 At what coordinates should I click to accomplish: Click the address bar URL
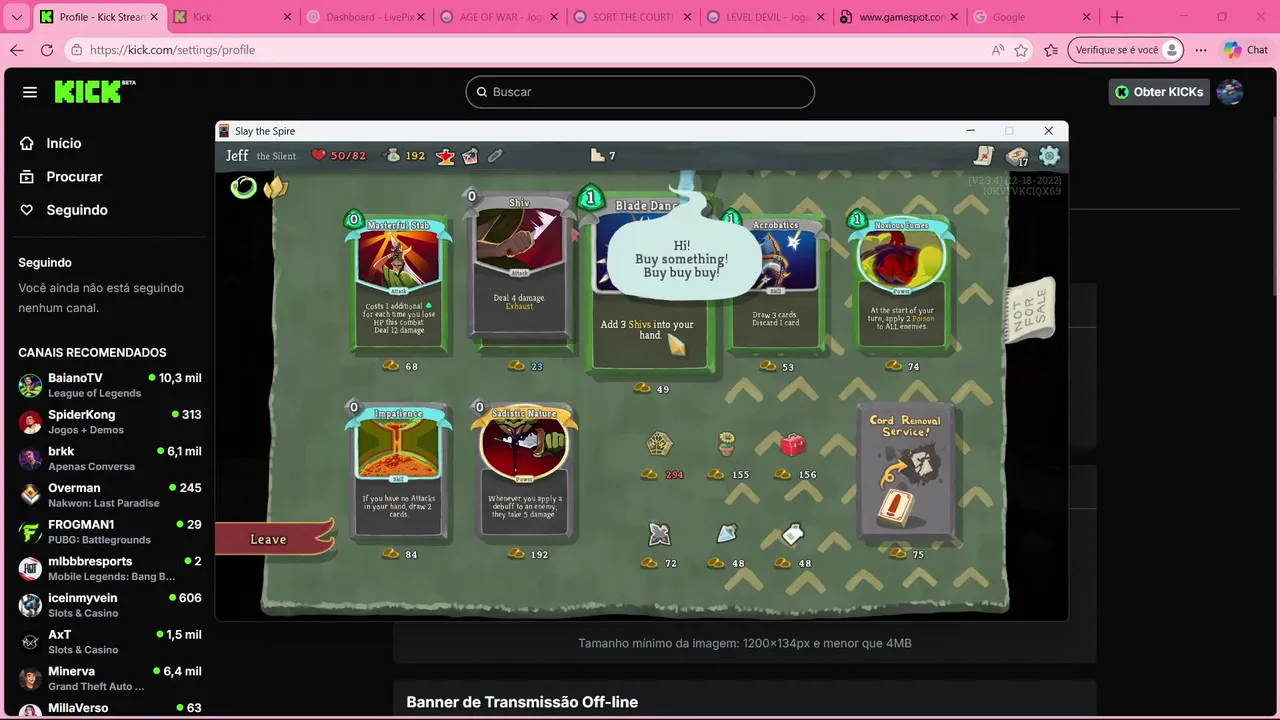[x=172, y=50]
